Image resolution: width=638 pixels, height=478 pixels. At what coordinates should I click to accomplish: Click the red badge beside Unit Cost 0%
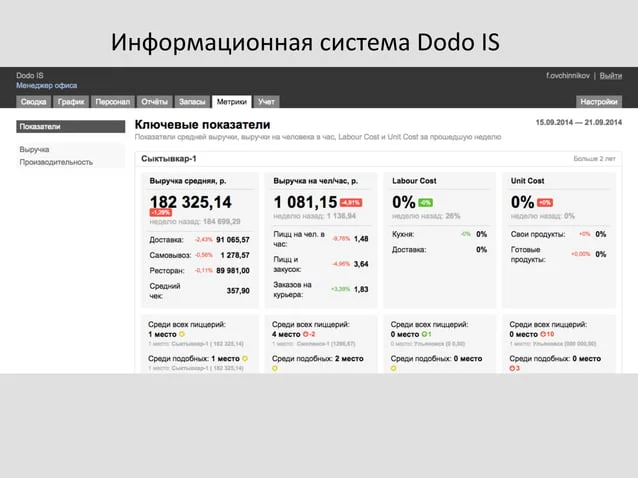click(545, 203)
